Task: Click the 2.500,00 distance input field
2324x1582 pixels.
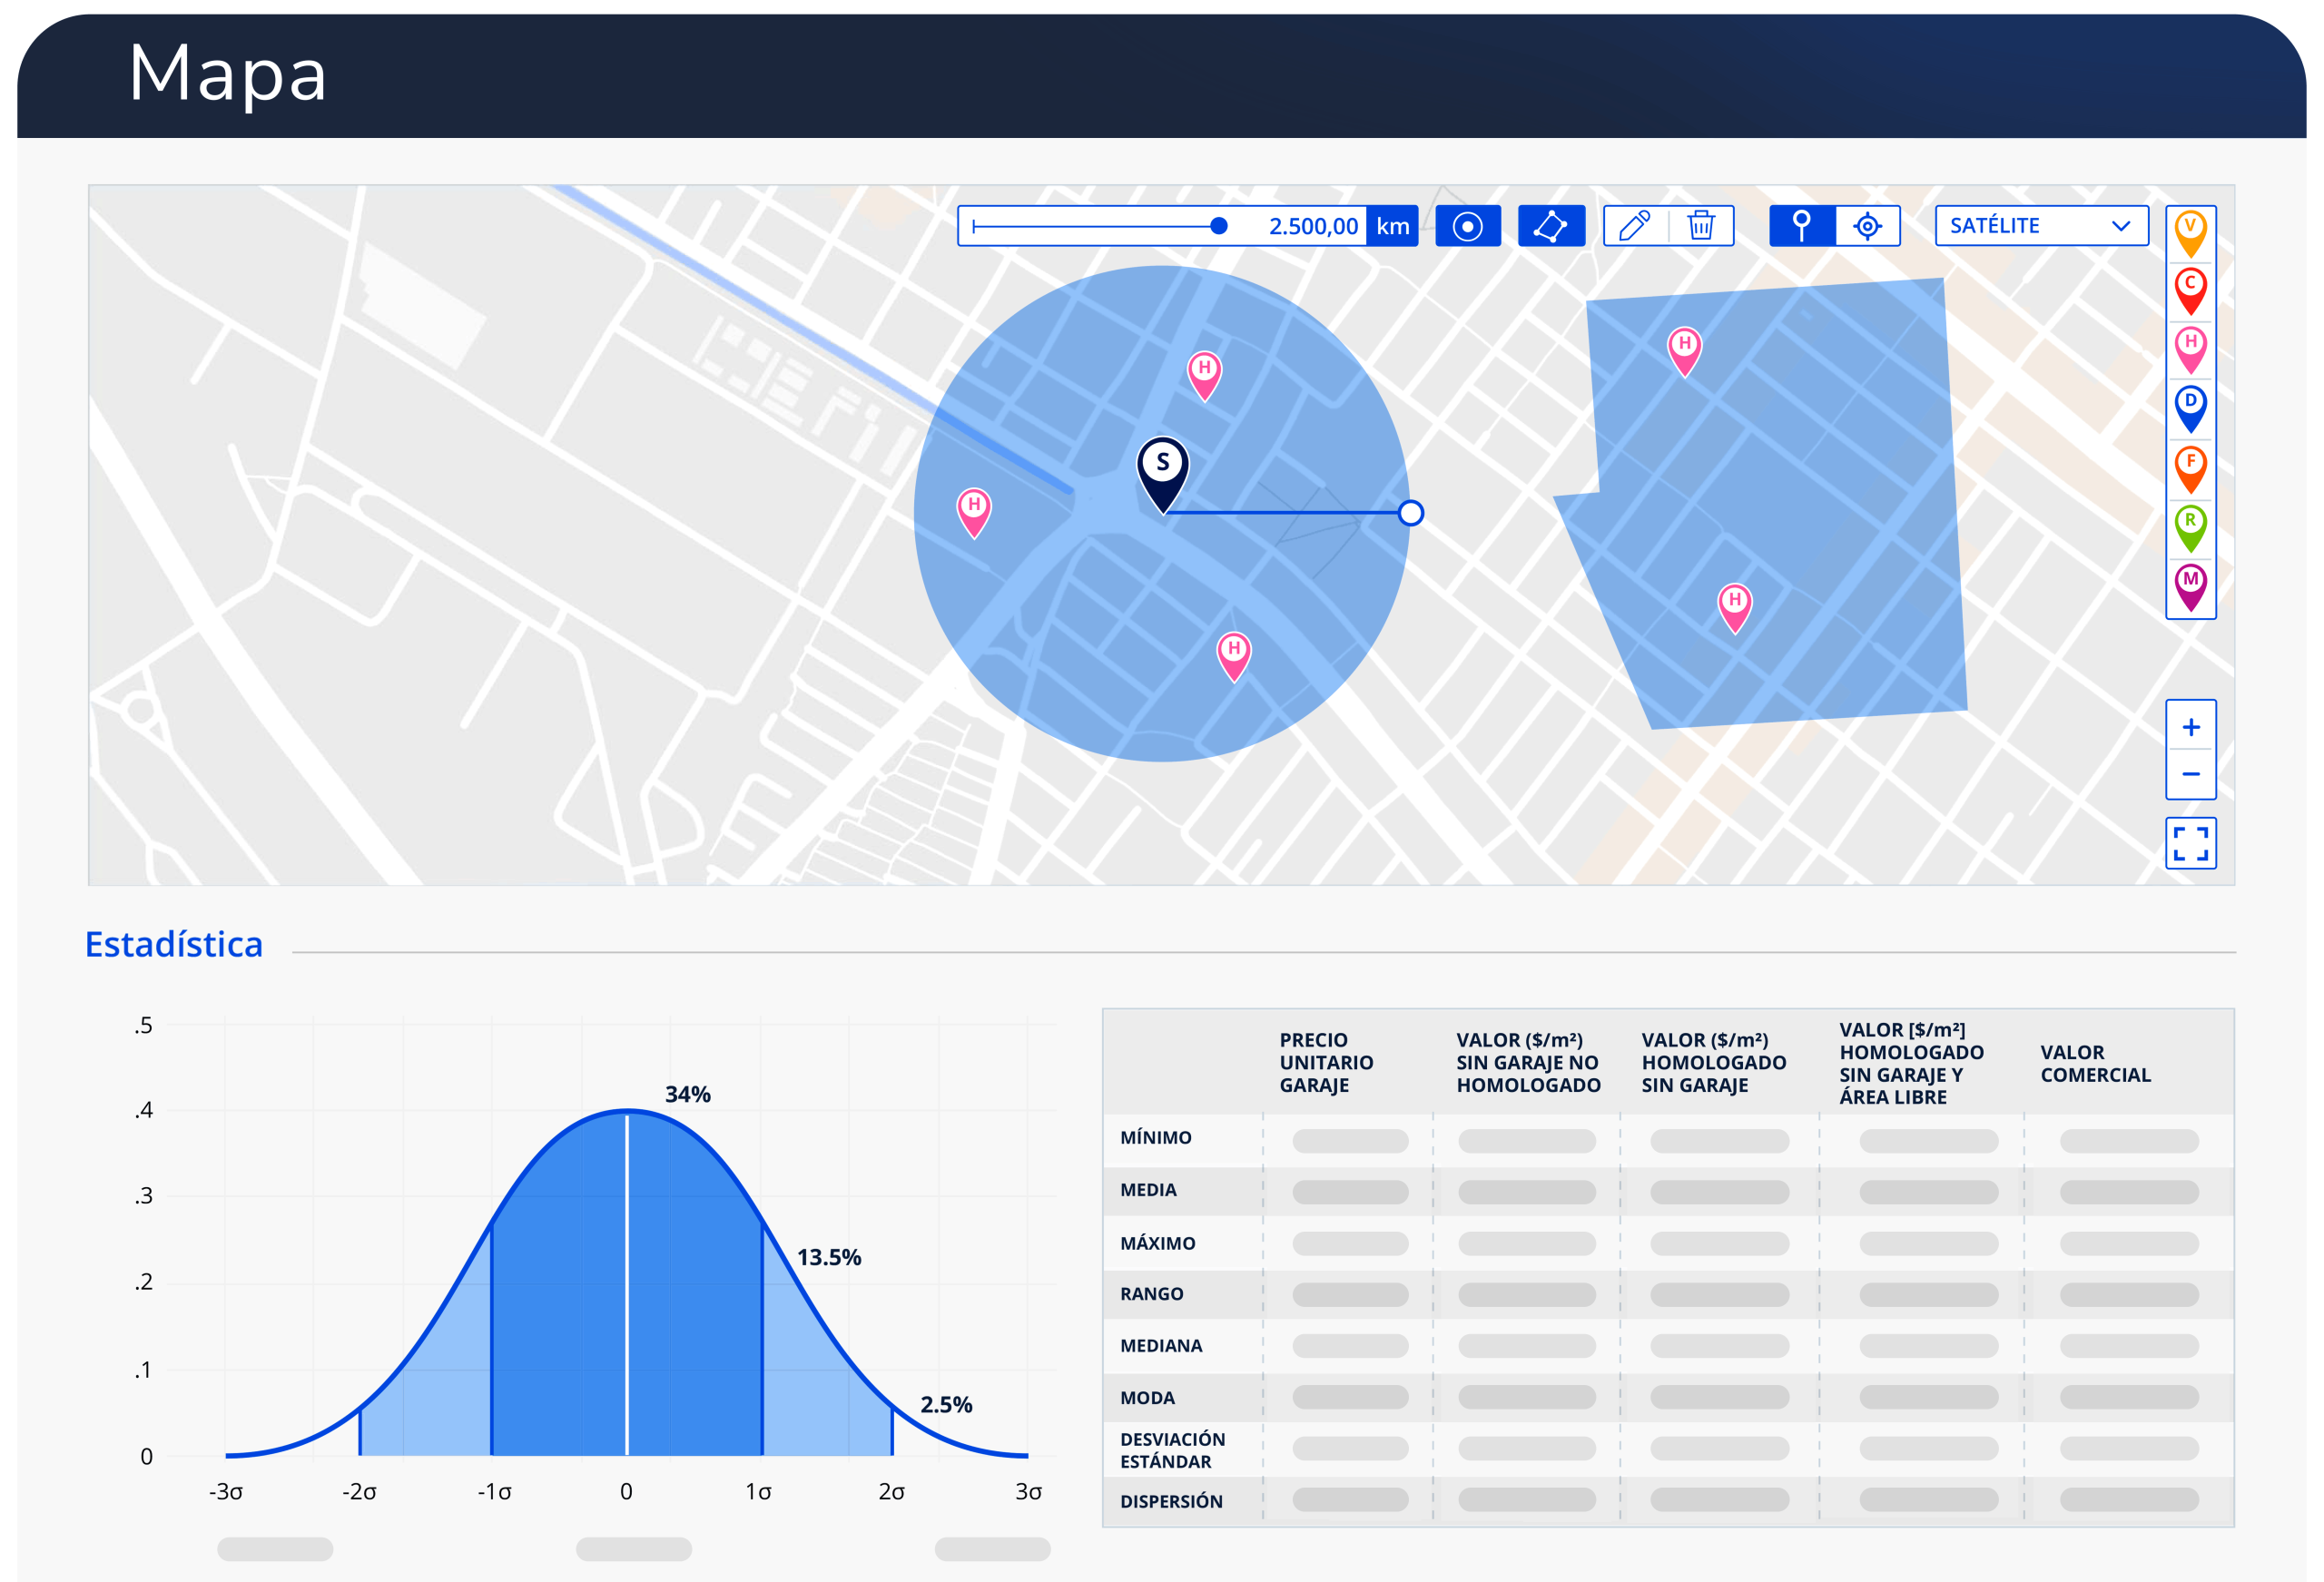Action: (1312, 226)
